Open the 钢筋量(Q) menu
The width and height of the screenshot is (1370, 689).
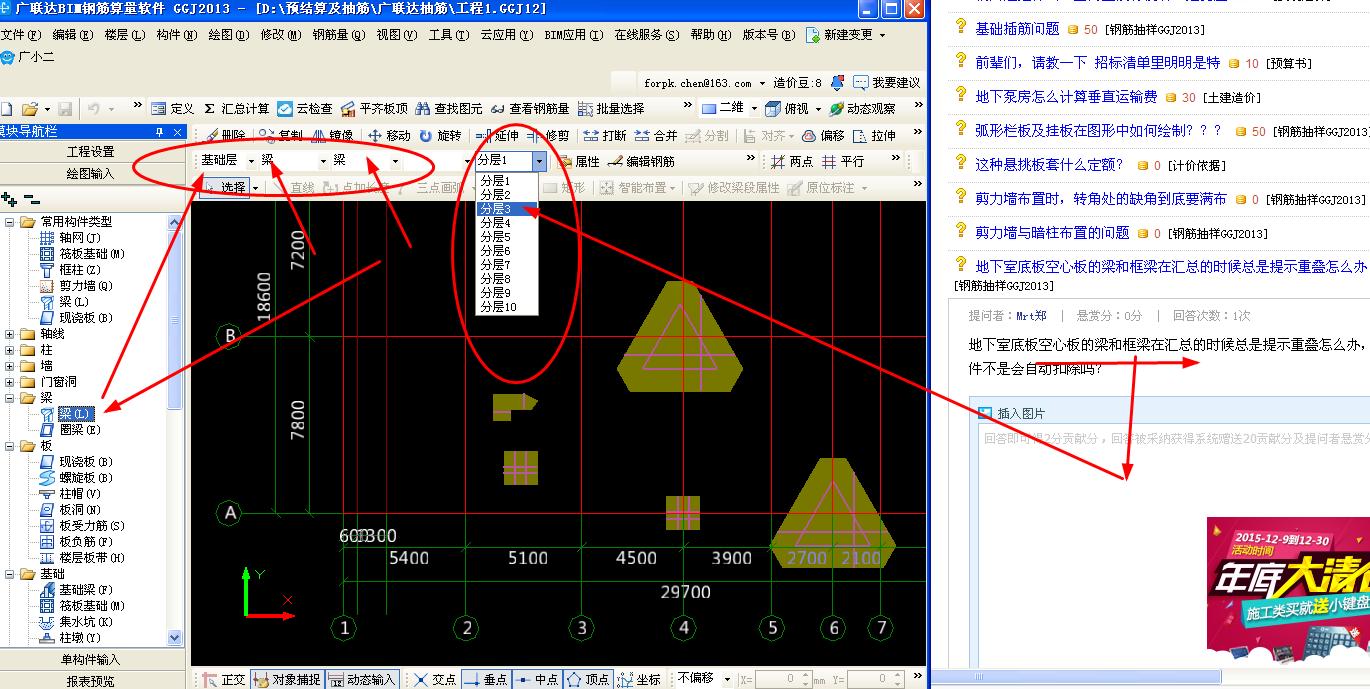[339, 34]
